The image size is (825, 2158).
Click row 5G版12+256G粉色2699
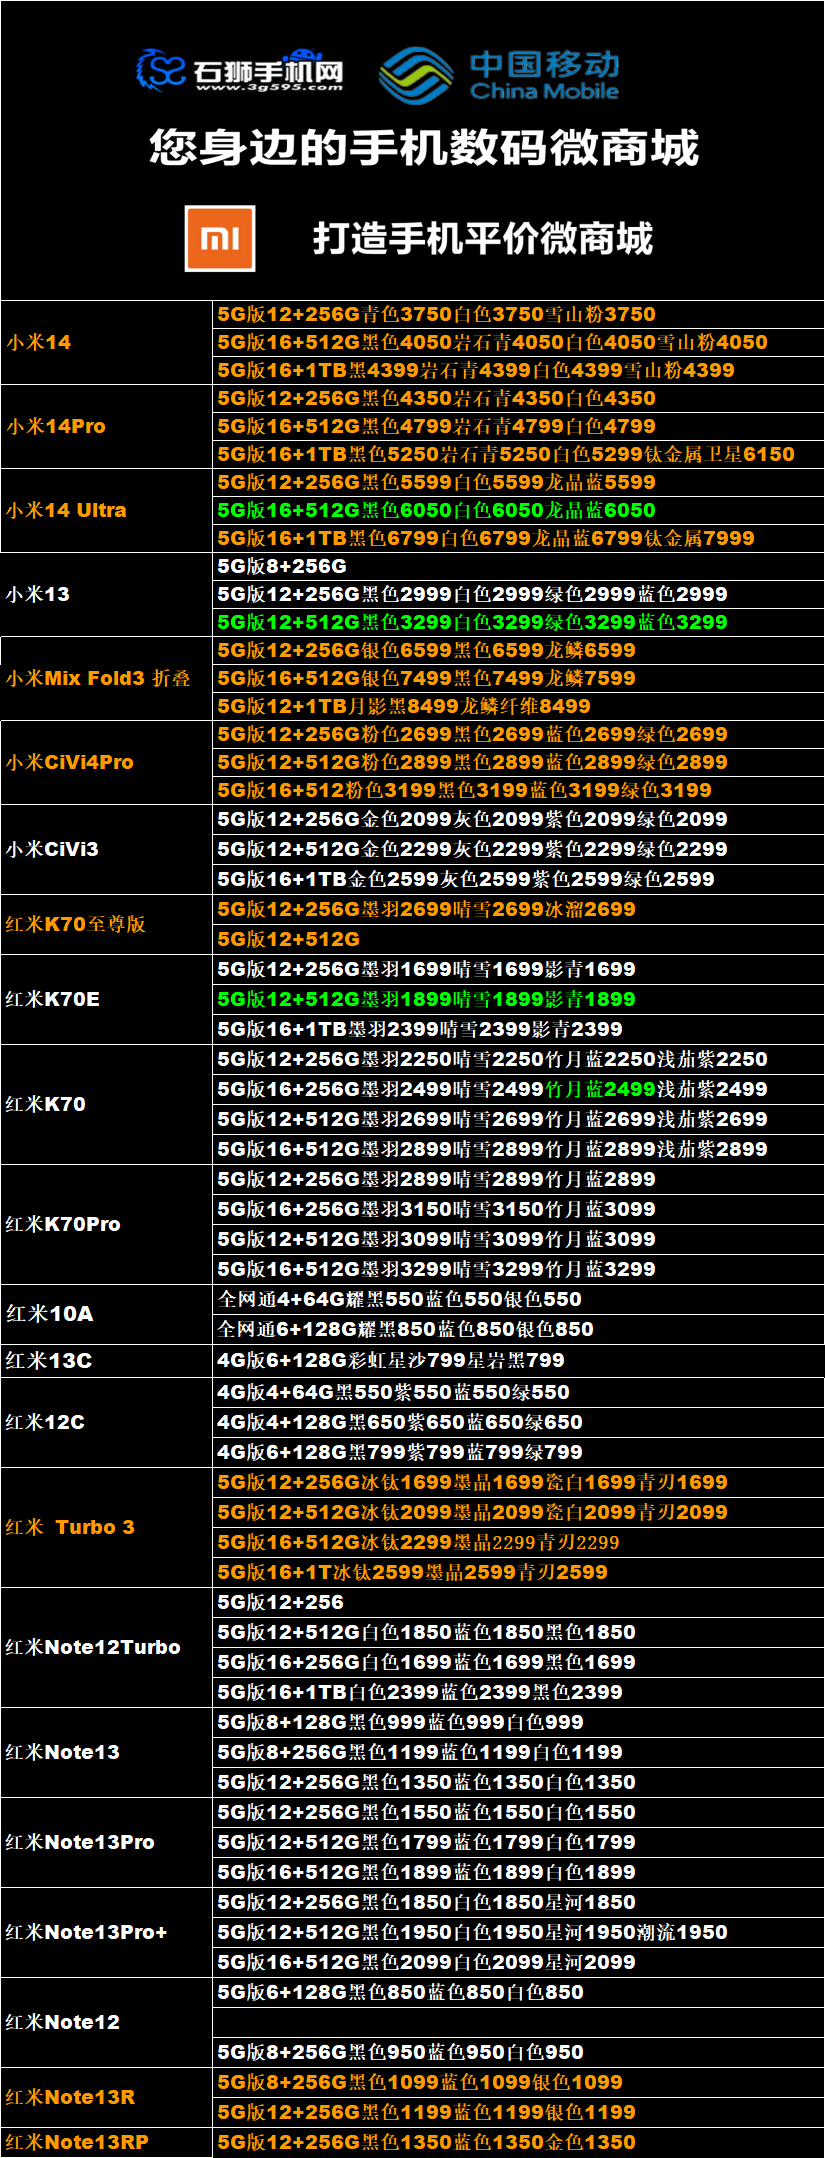518,734
